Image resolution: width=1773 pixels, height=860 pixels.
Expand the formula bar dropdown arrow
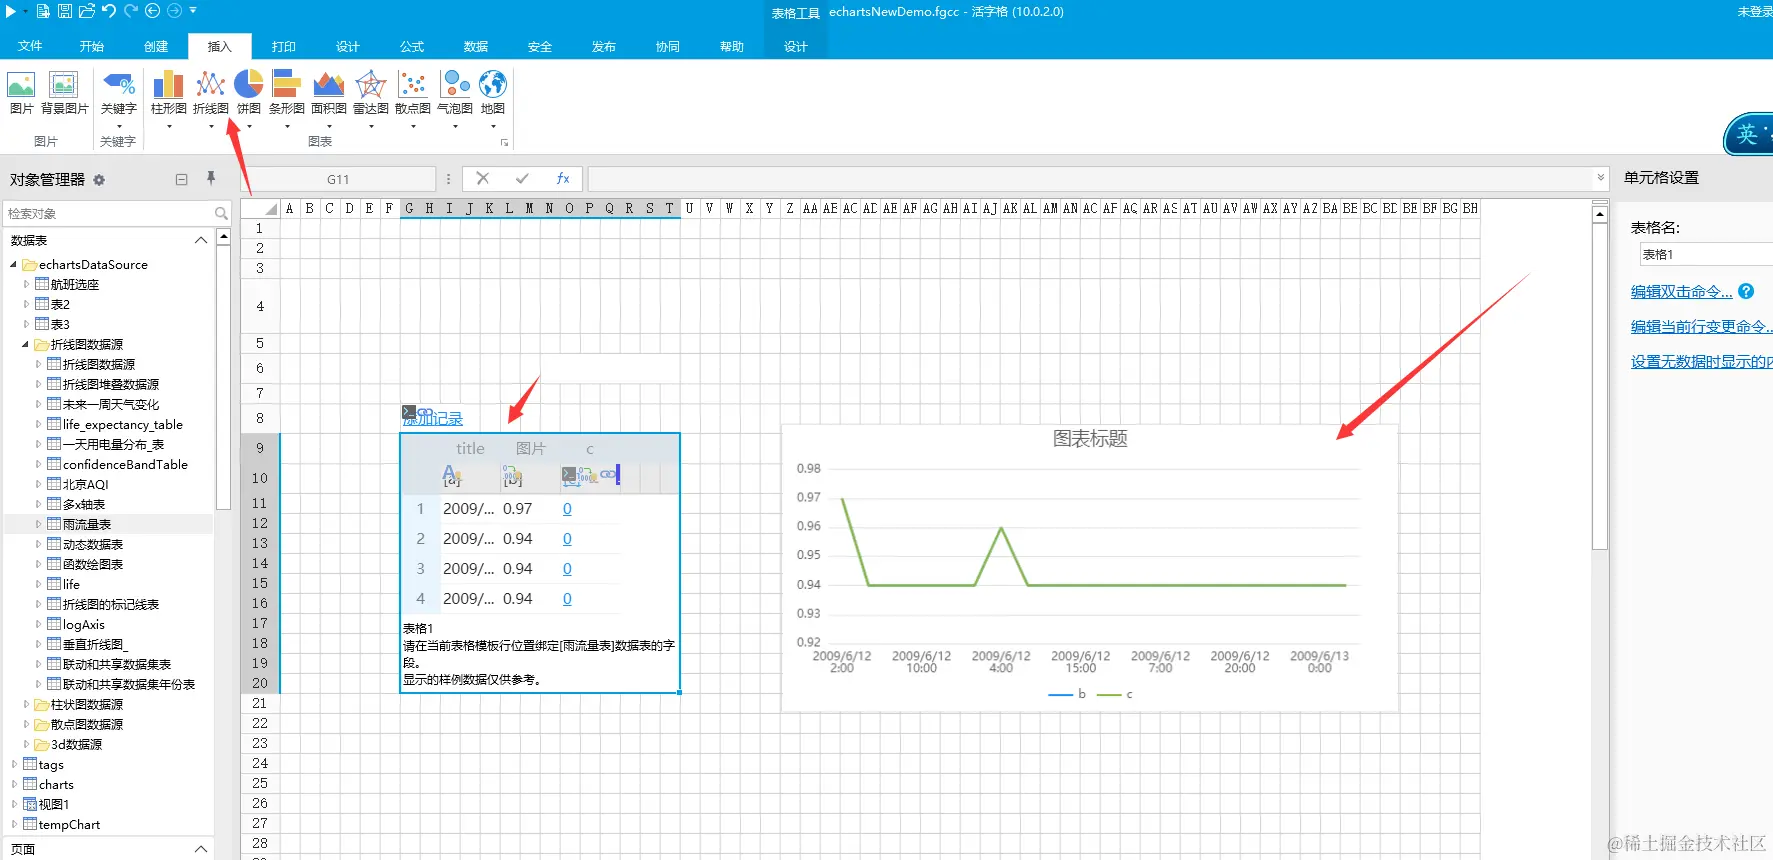pos(1600,178)
